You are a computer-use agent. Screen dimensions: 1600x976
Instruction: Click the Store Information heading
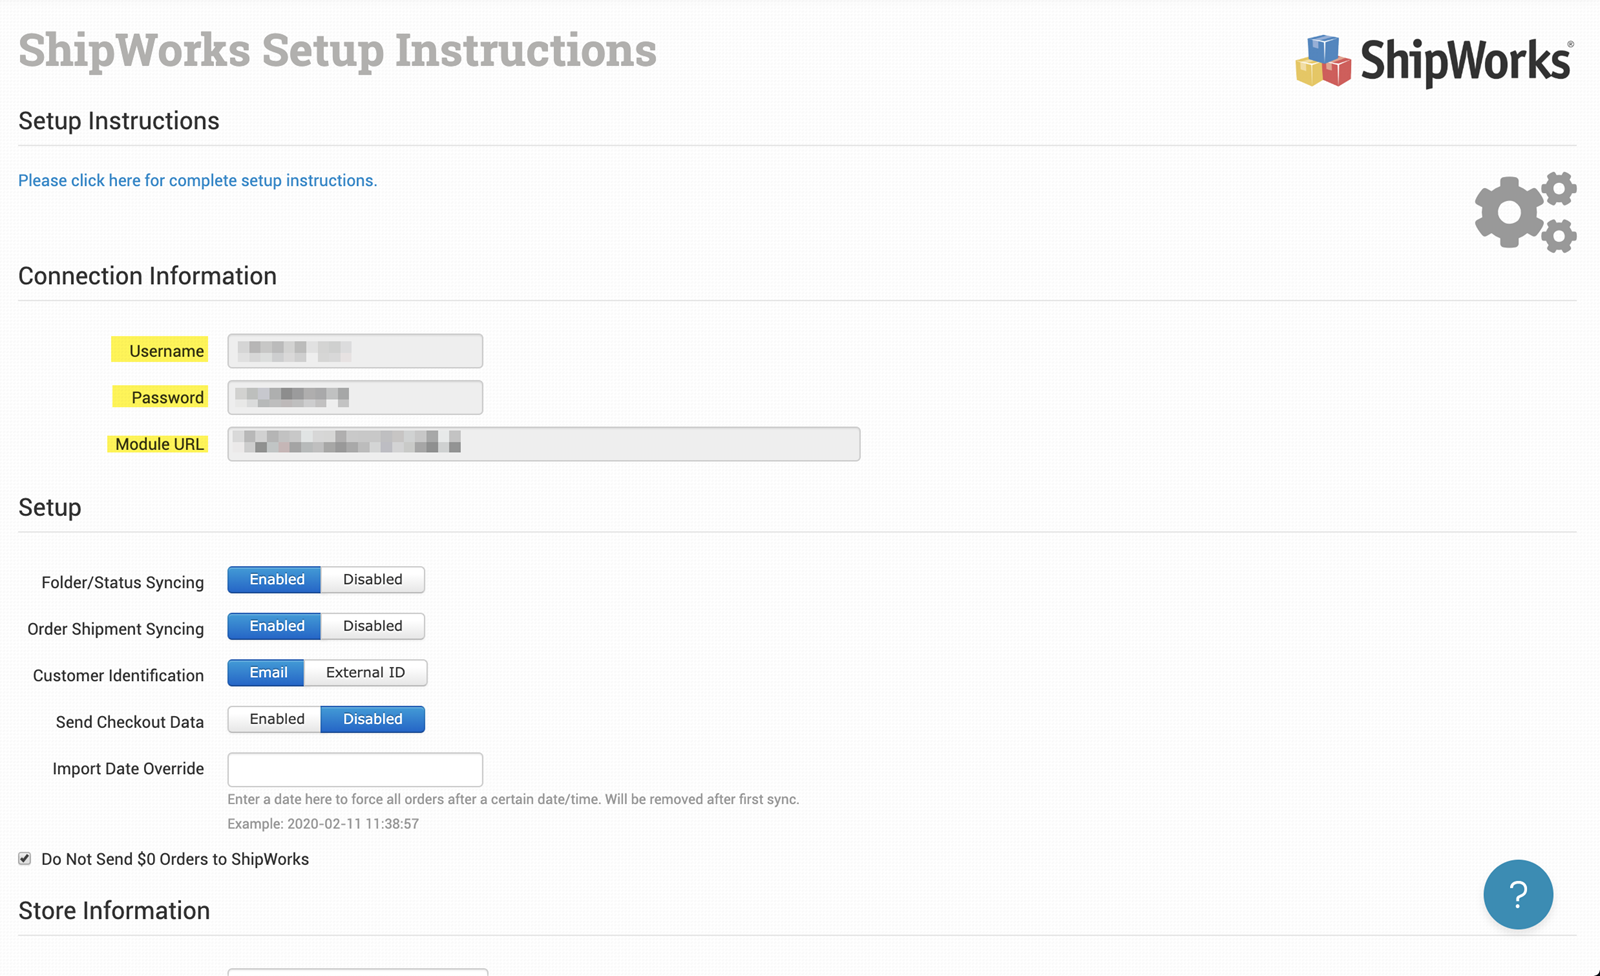tap(114, 911)
